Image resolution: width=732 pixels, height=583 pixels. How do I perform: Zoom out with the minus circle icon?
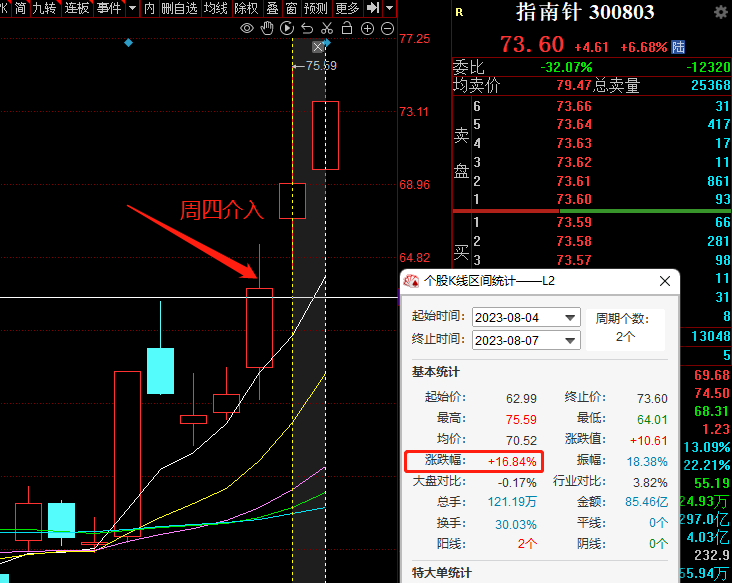pyautogui.click(x=387, y=28)
